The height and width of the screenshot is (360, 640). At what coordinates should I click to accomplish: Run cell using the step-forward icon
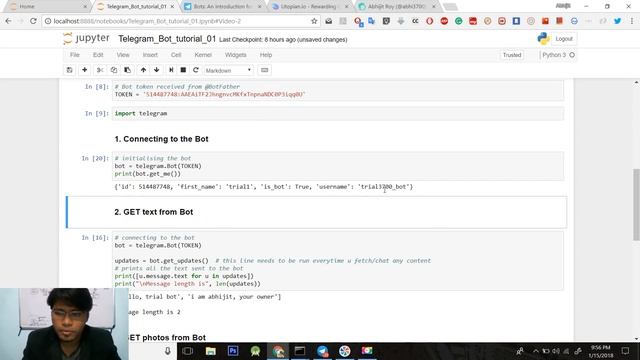pos(171,70)
